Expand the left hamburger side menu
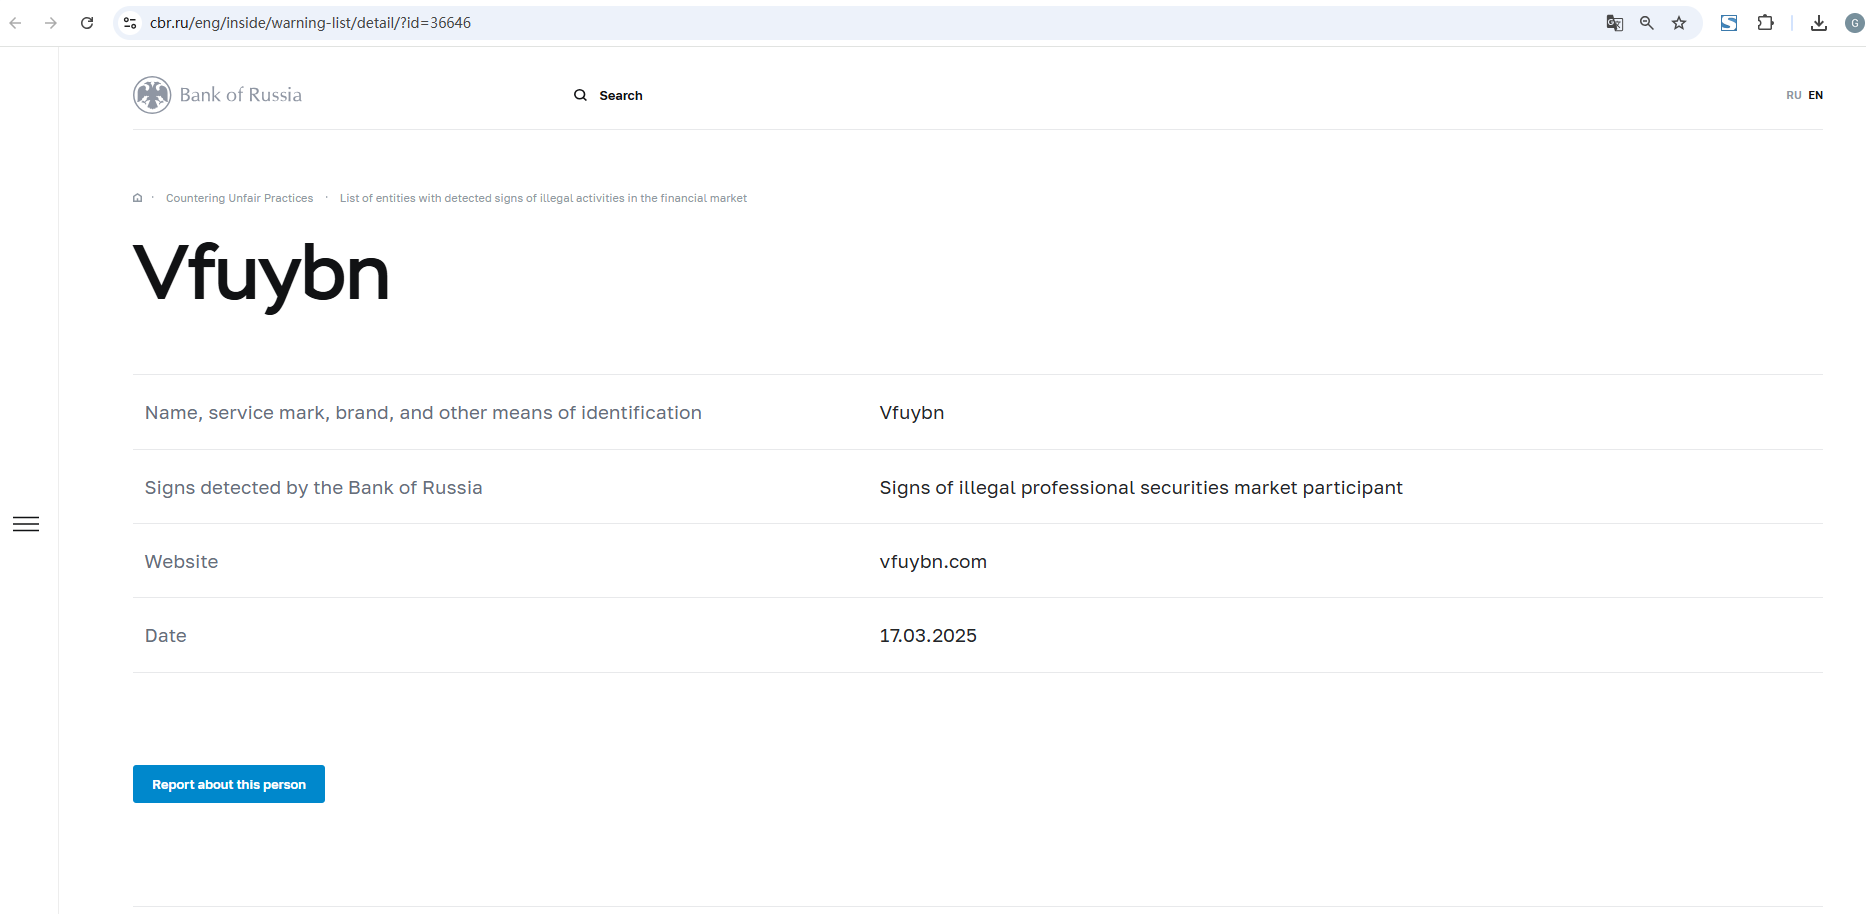 (x=26, y=524)
